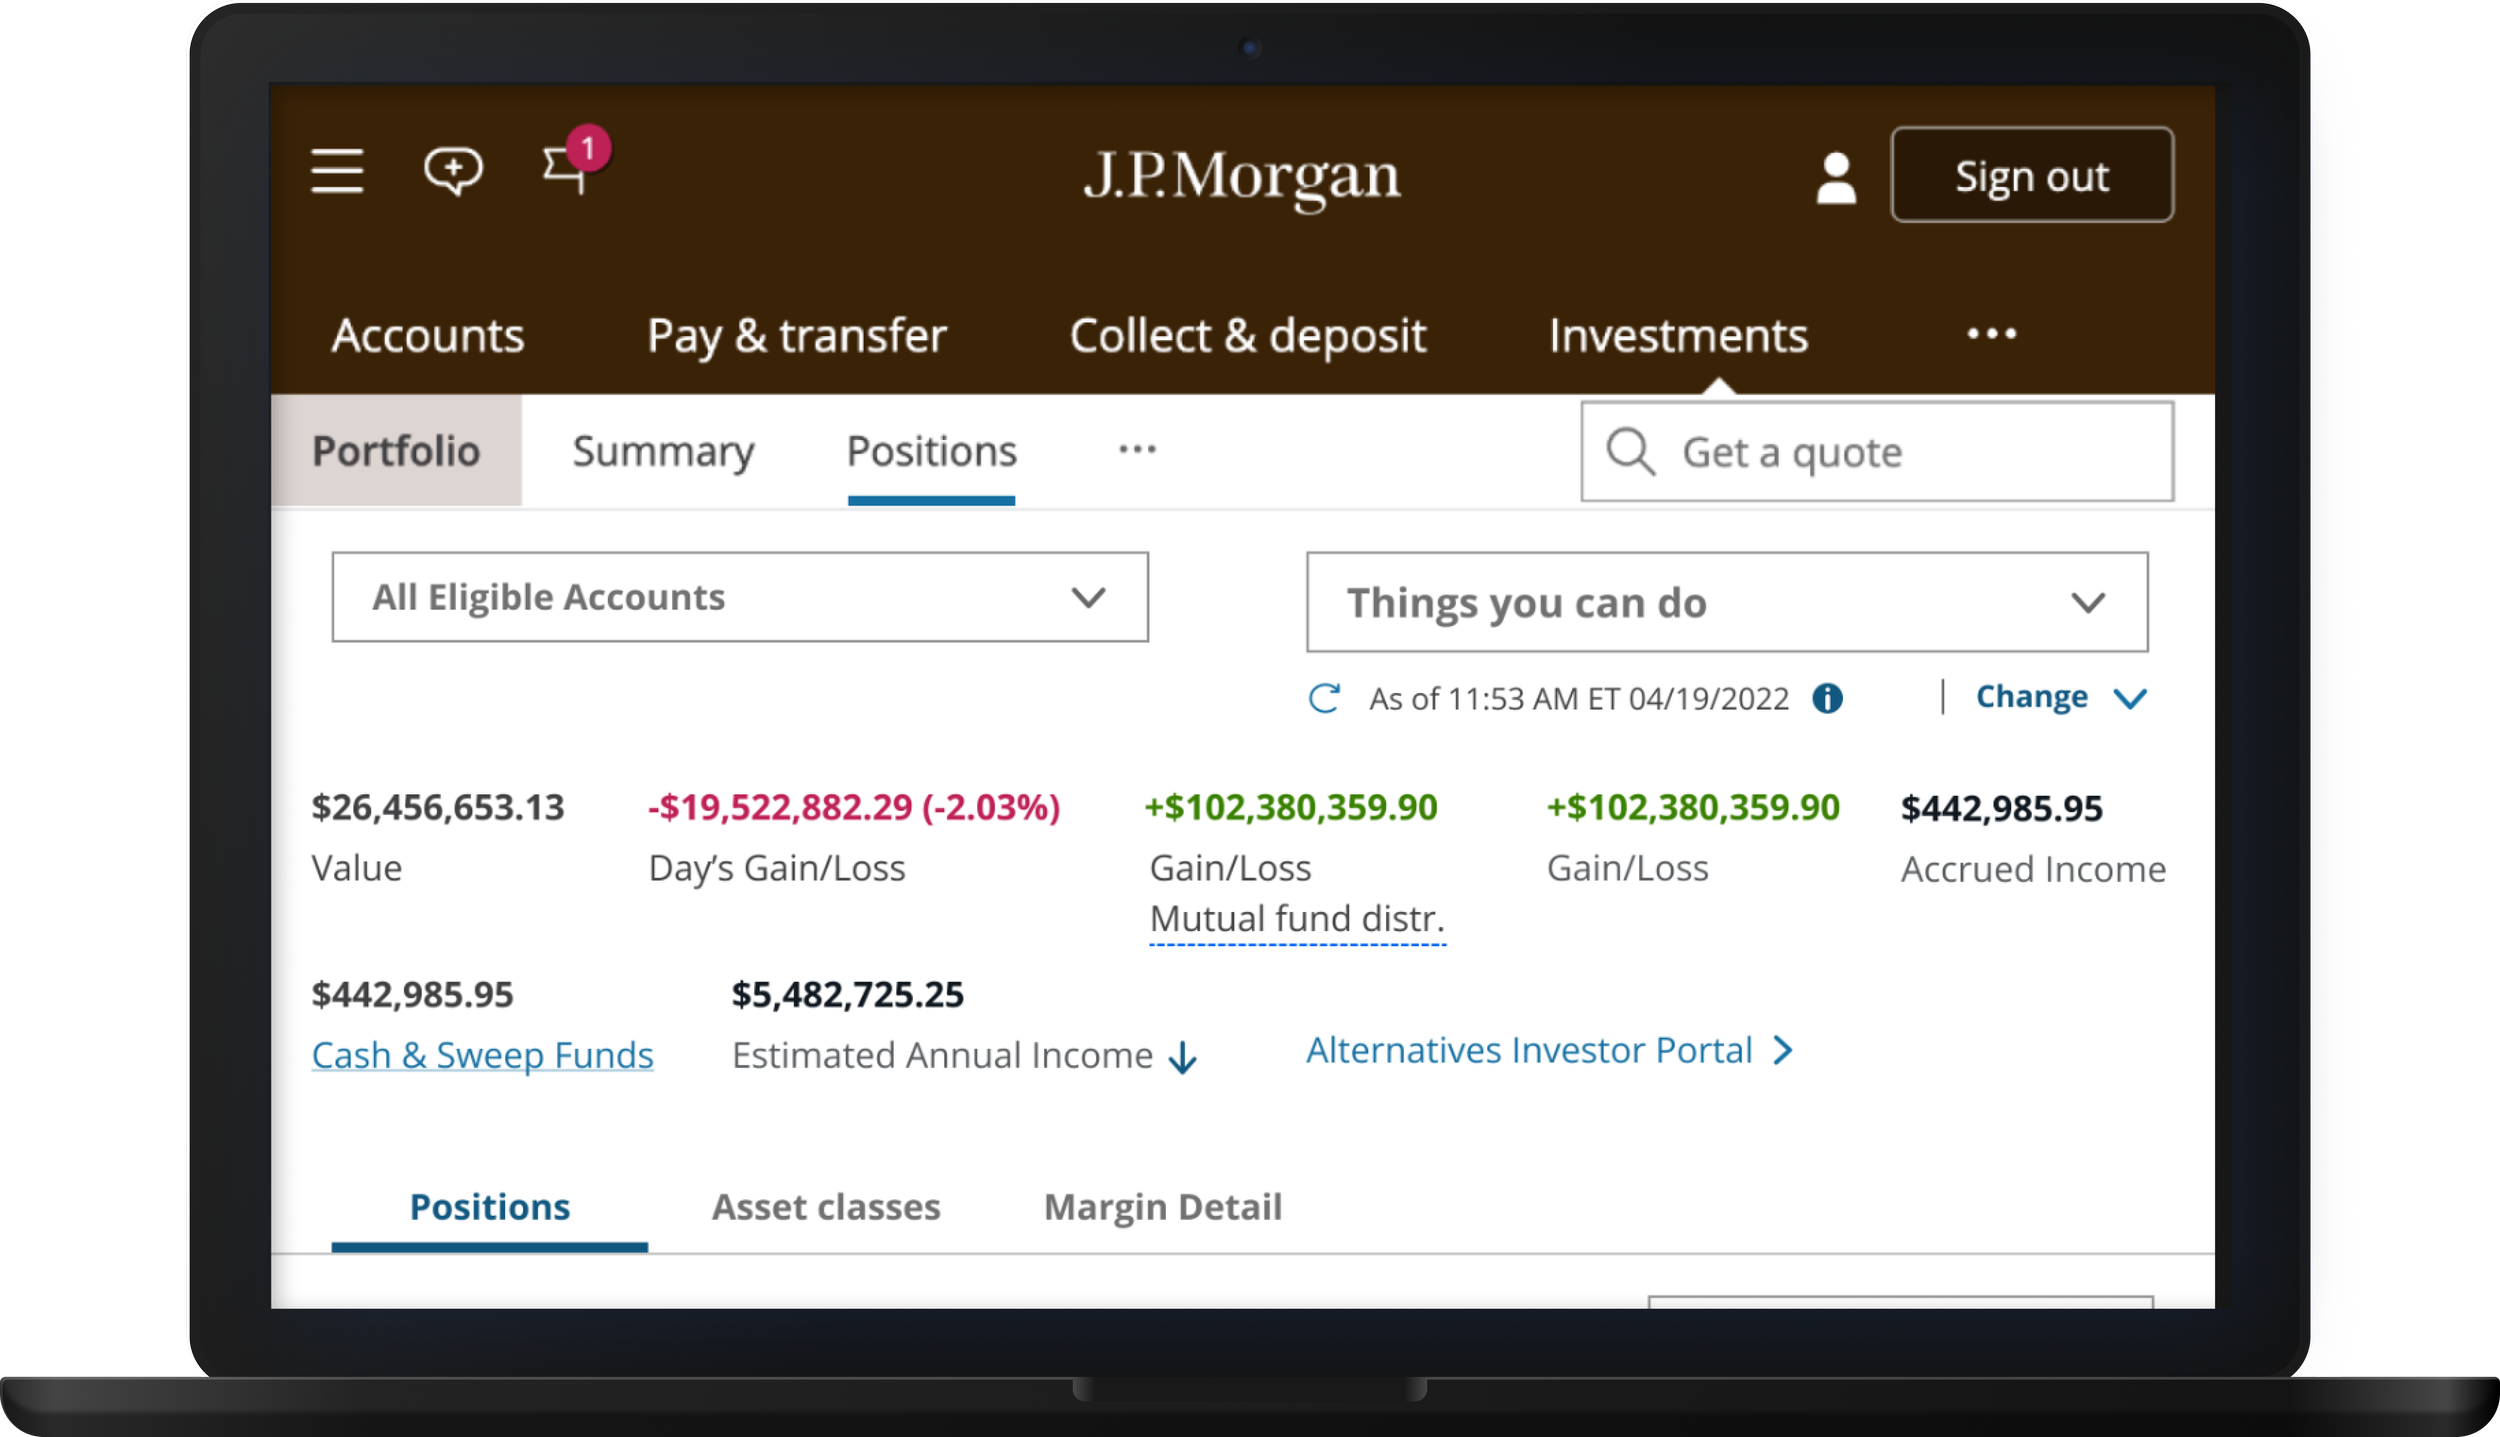Click the user profile icon

(x=1835, y=178)
